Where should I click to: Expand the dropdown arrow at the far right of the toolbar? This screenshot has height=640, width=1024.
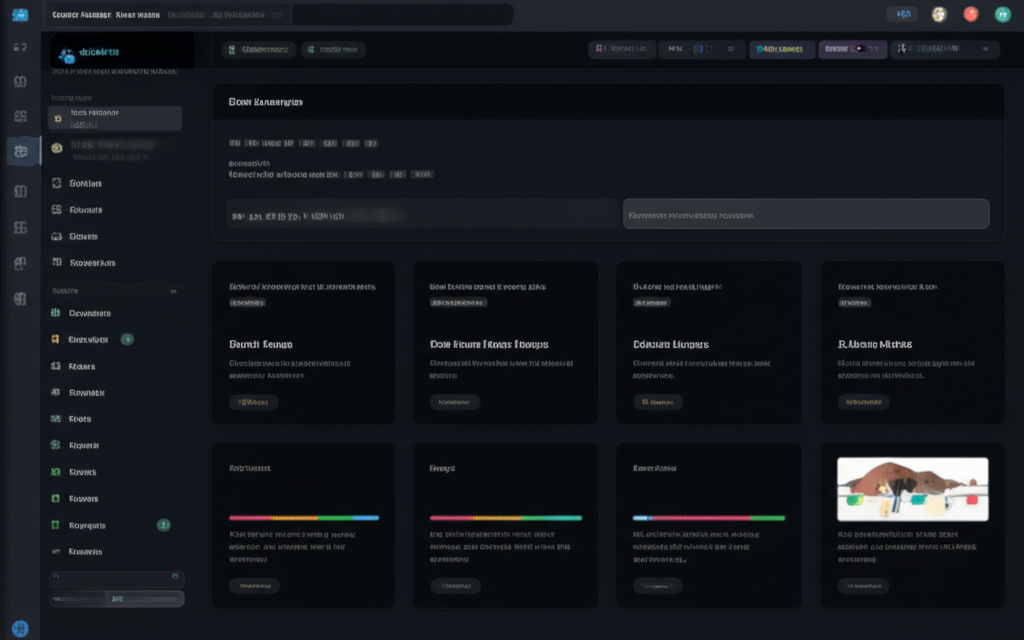pos(984,49)
